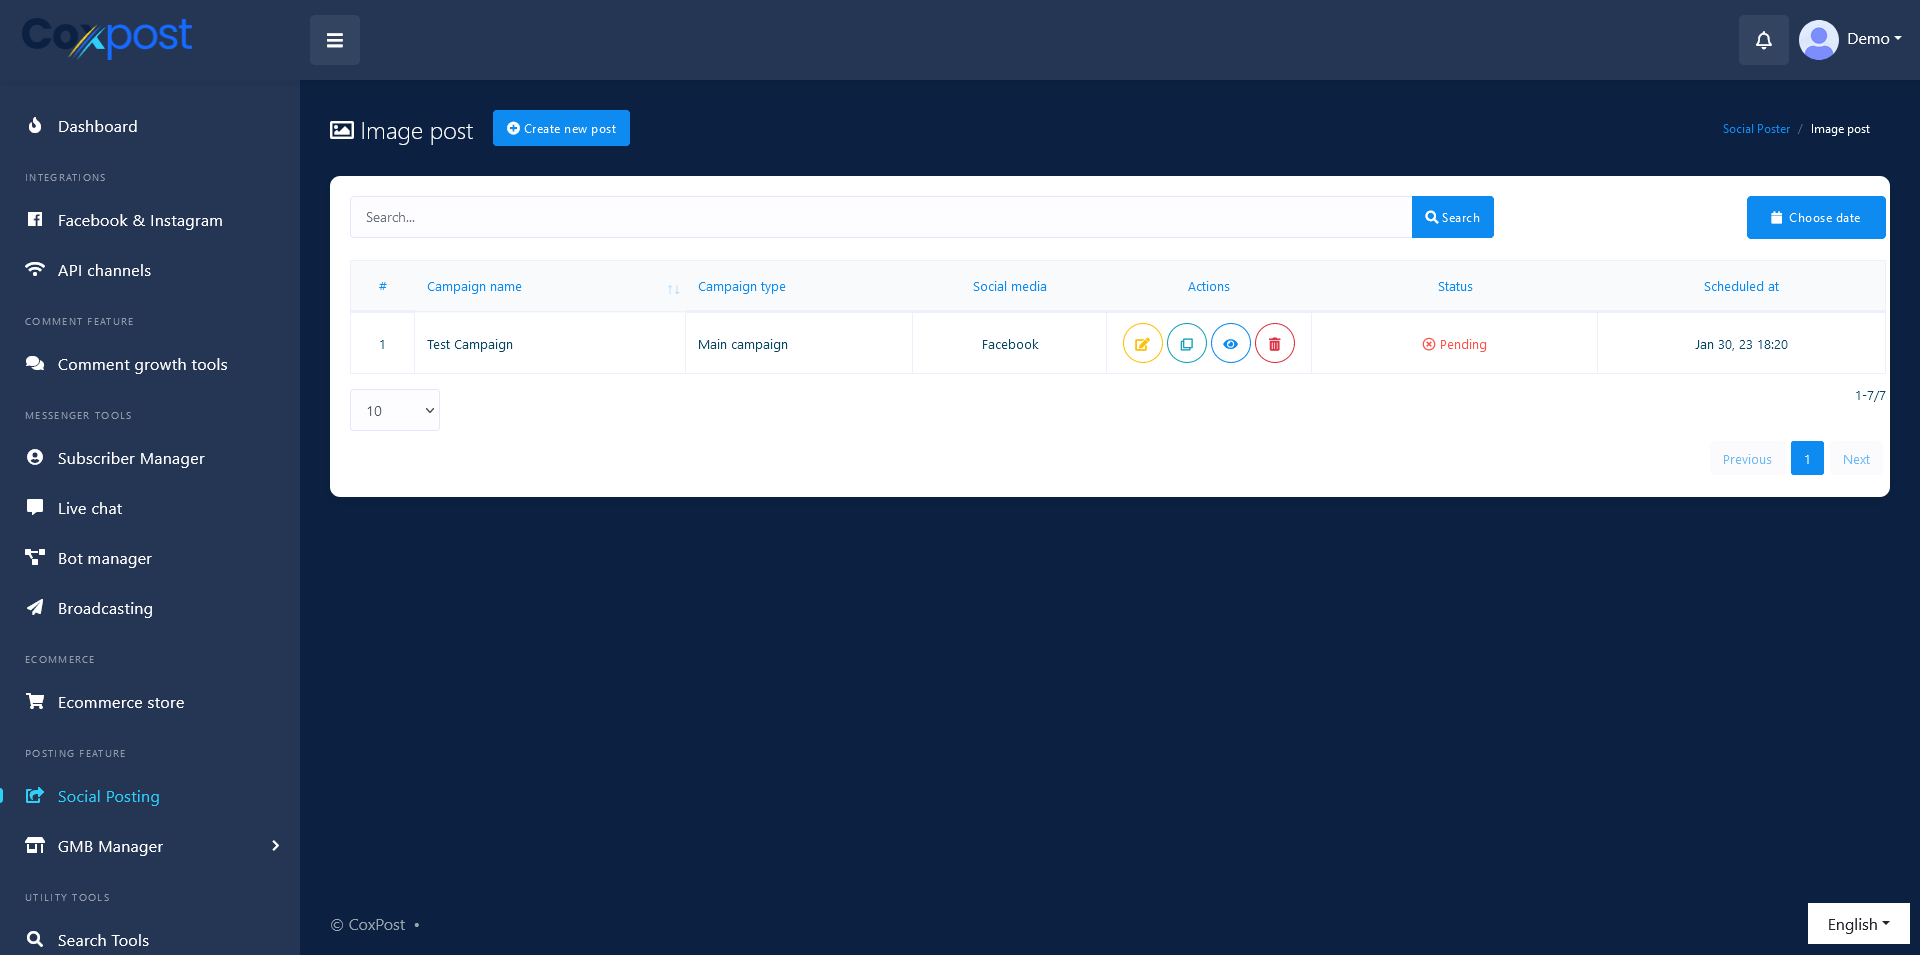Select pagination page 1

1807,459
